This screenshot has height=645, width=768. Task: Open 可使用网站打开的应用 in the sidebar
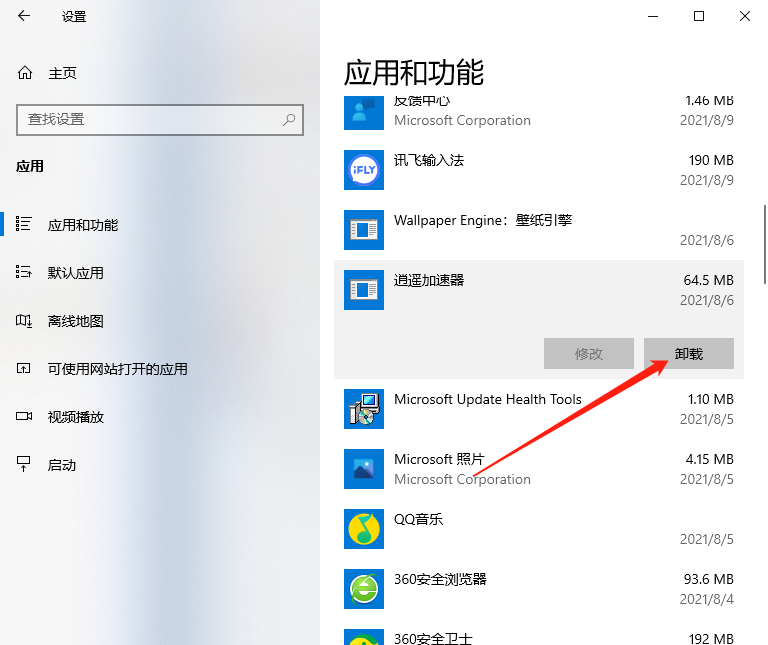coord(118,369)
